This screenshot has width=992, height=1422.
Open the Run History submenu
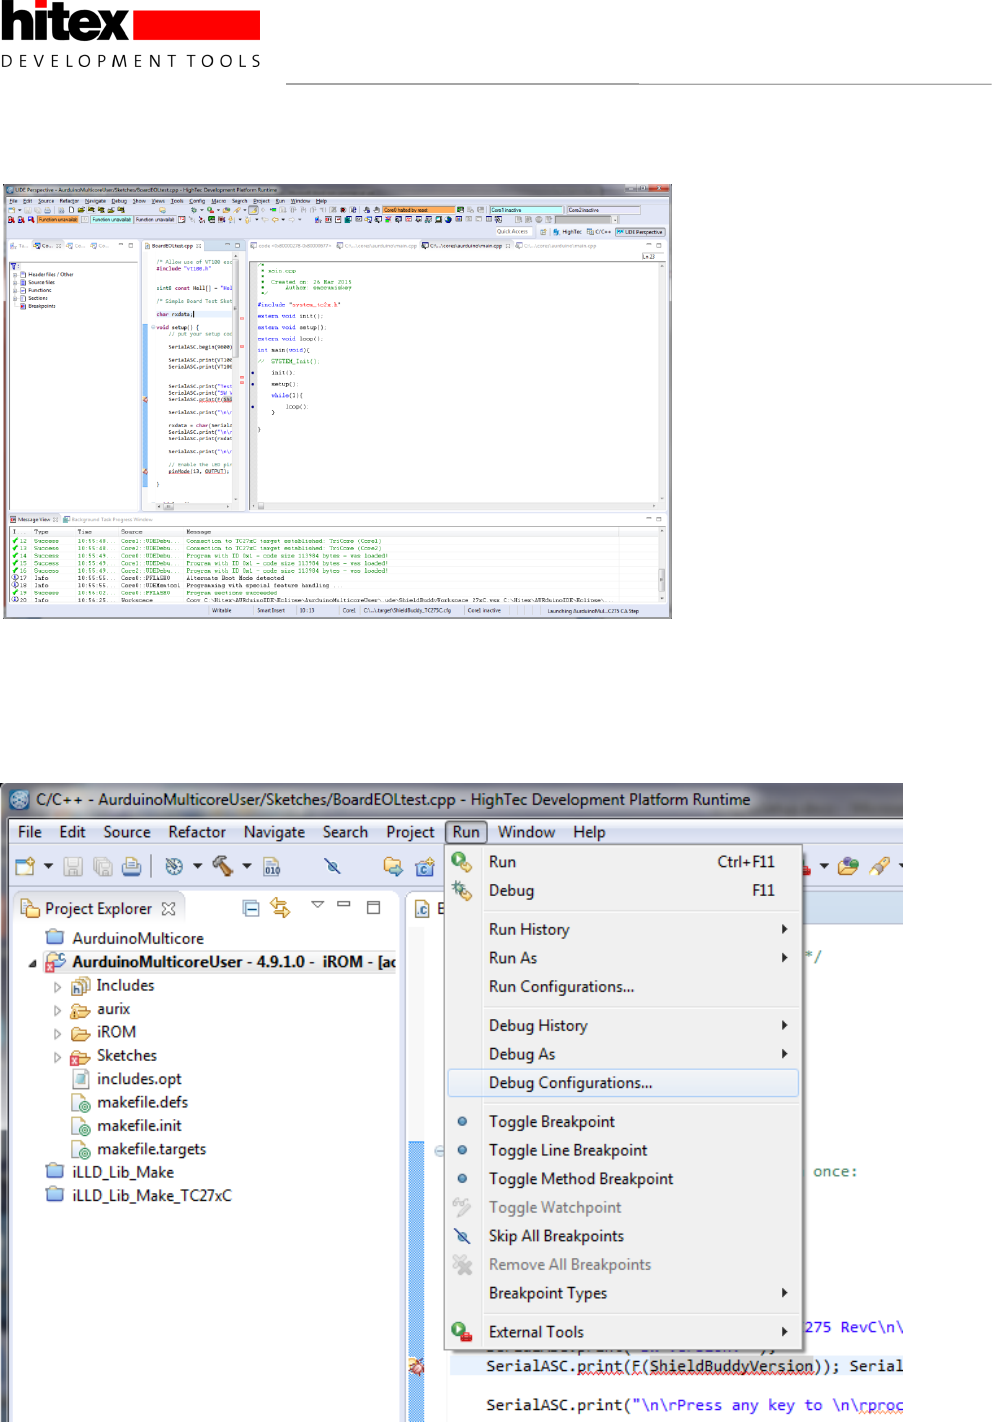624,929
